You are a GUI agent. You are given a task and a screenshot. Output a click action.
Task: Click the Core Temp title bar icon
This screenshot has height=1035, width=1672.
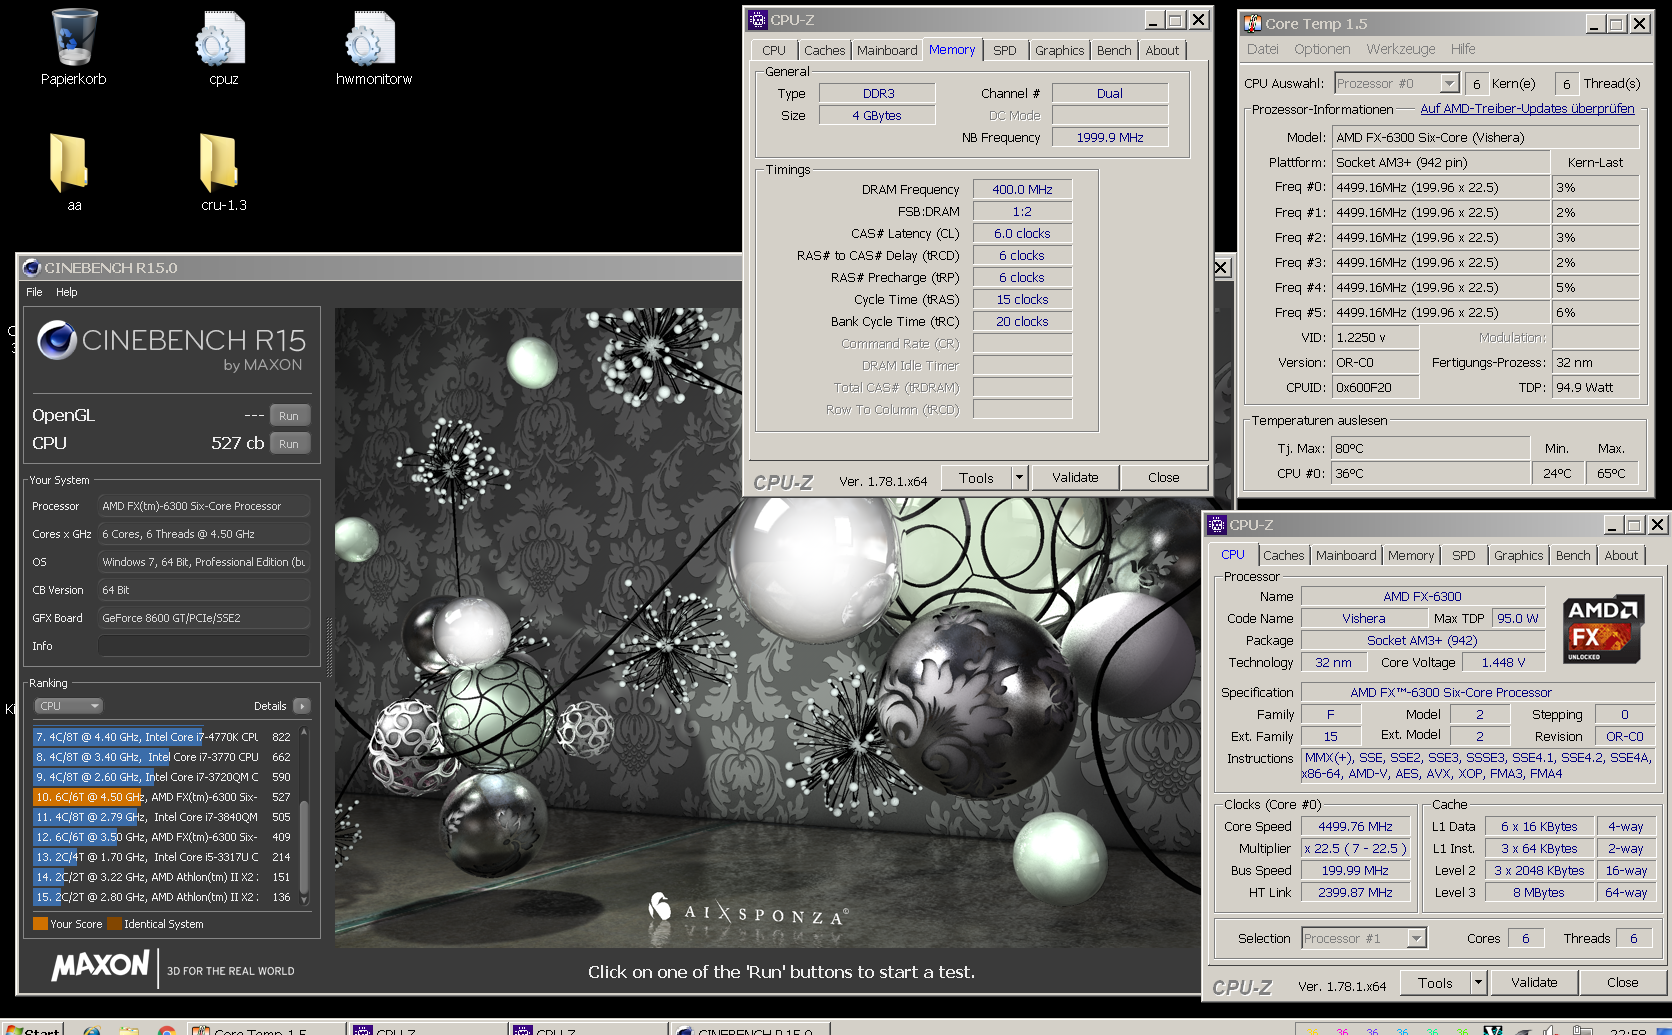click(1252, 23)
